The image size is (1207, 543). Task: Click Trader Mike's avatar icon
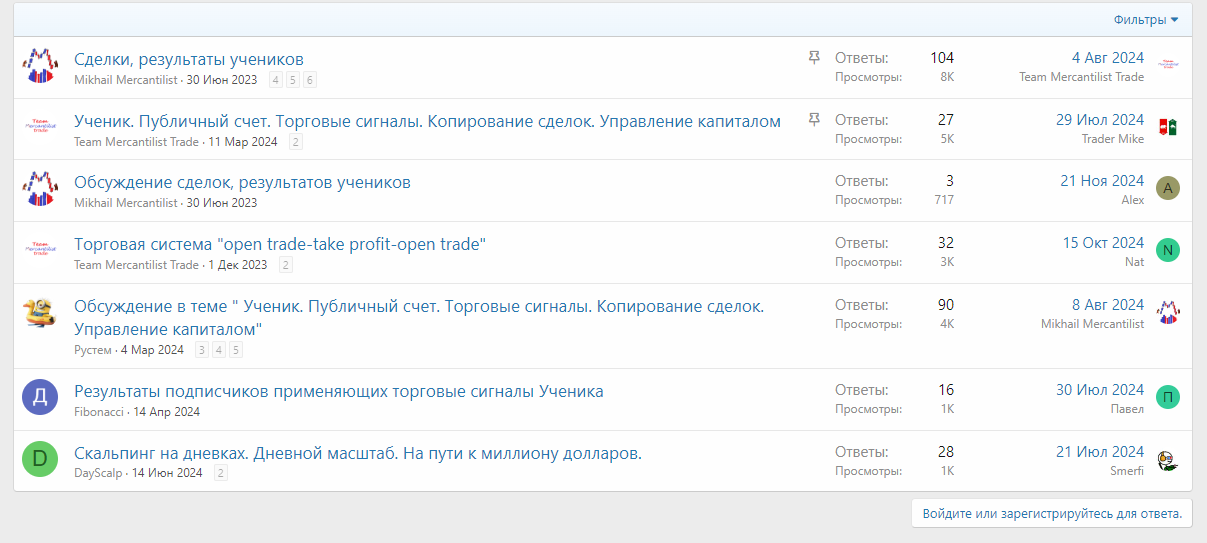(1167, 127)
